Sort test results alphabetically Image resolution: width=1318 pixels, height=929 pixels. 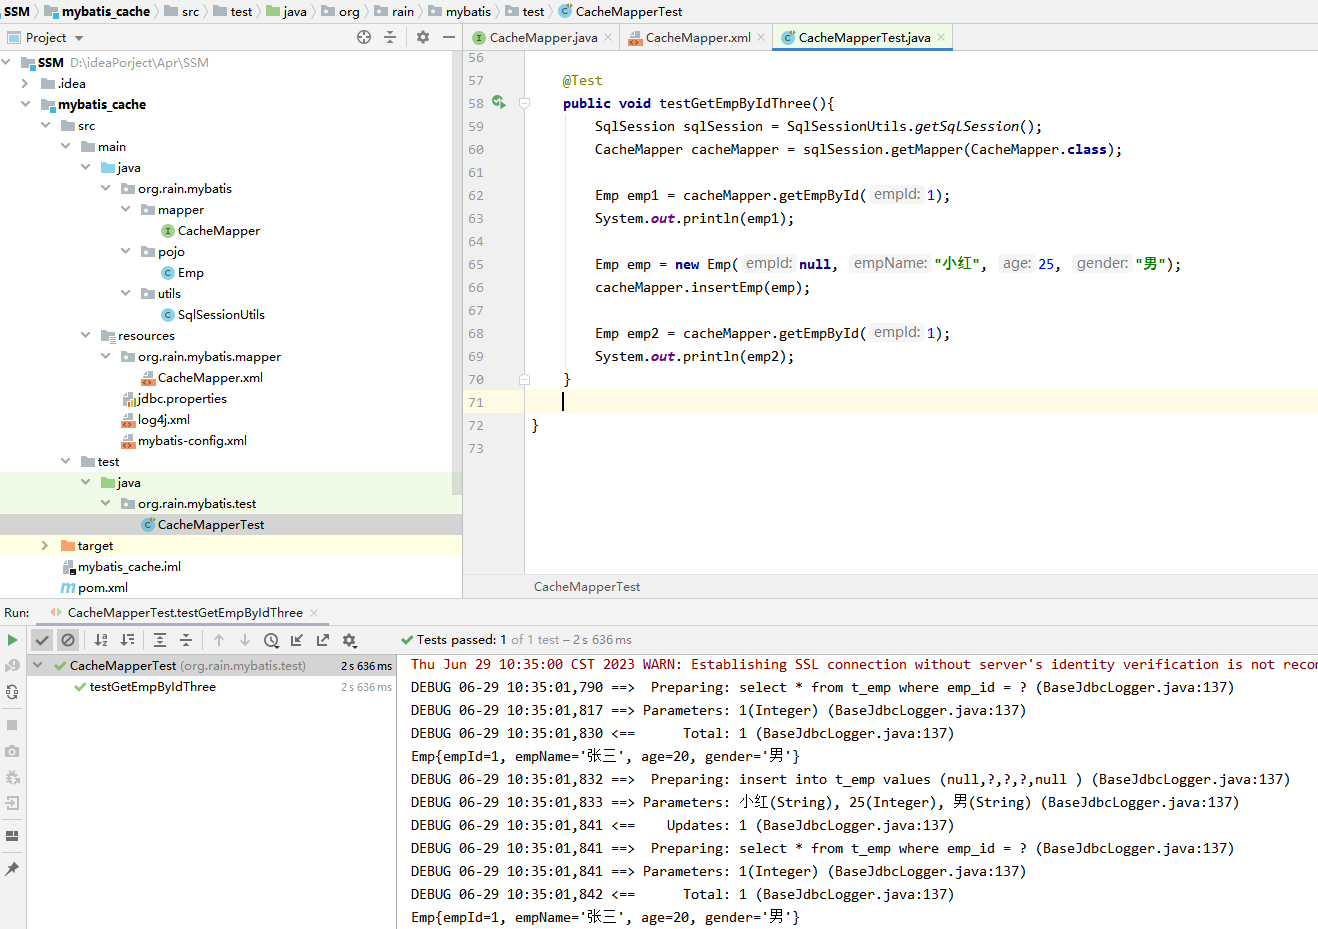point(101,640)
